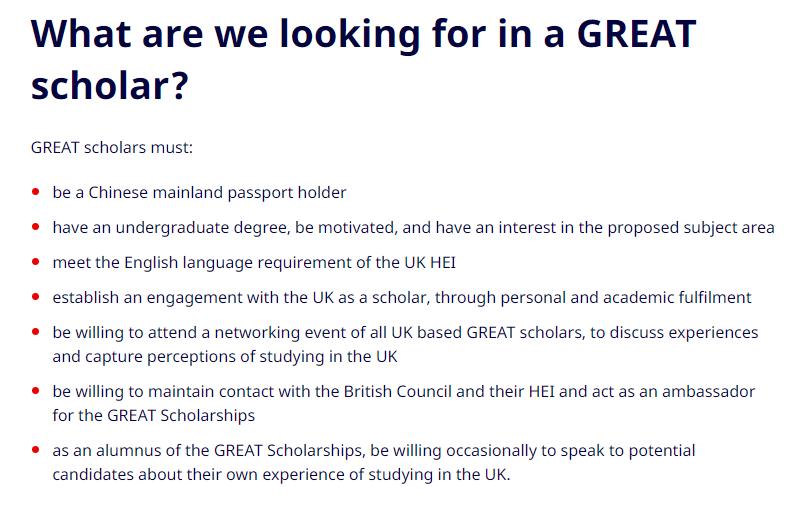Viewport: 801px width, 515px height.
Task: Click the red bullet beside 'maintain contact with the British Council'
Action: [36, 391]
